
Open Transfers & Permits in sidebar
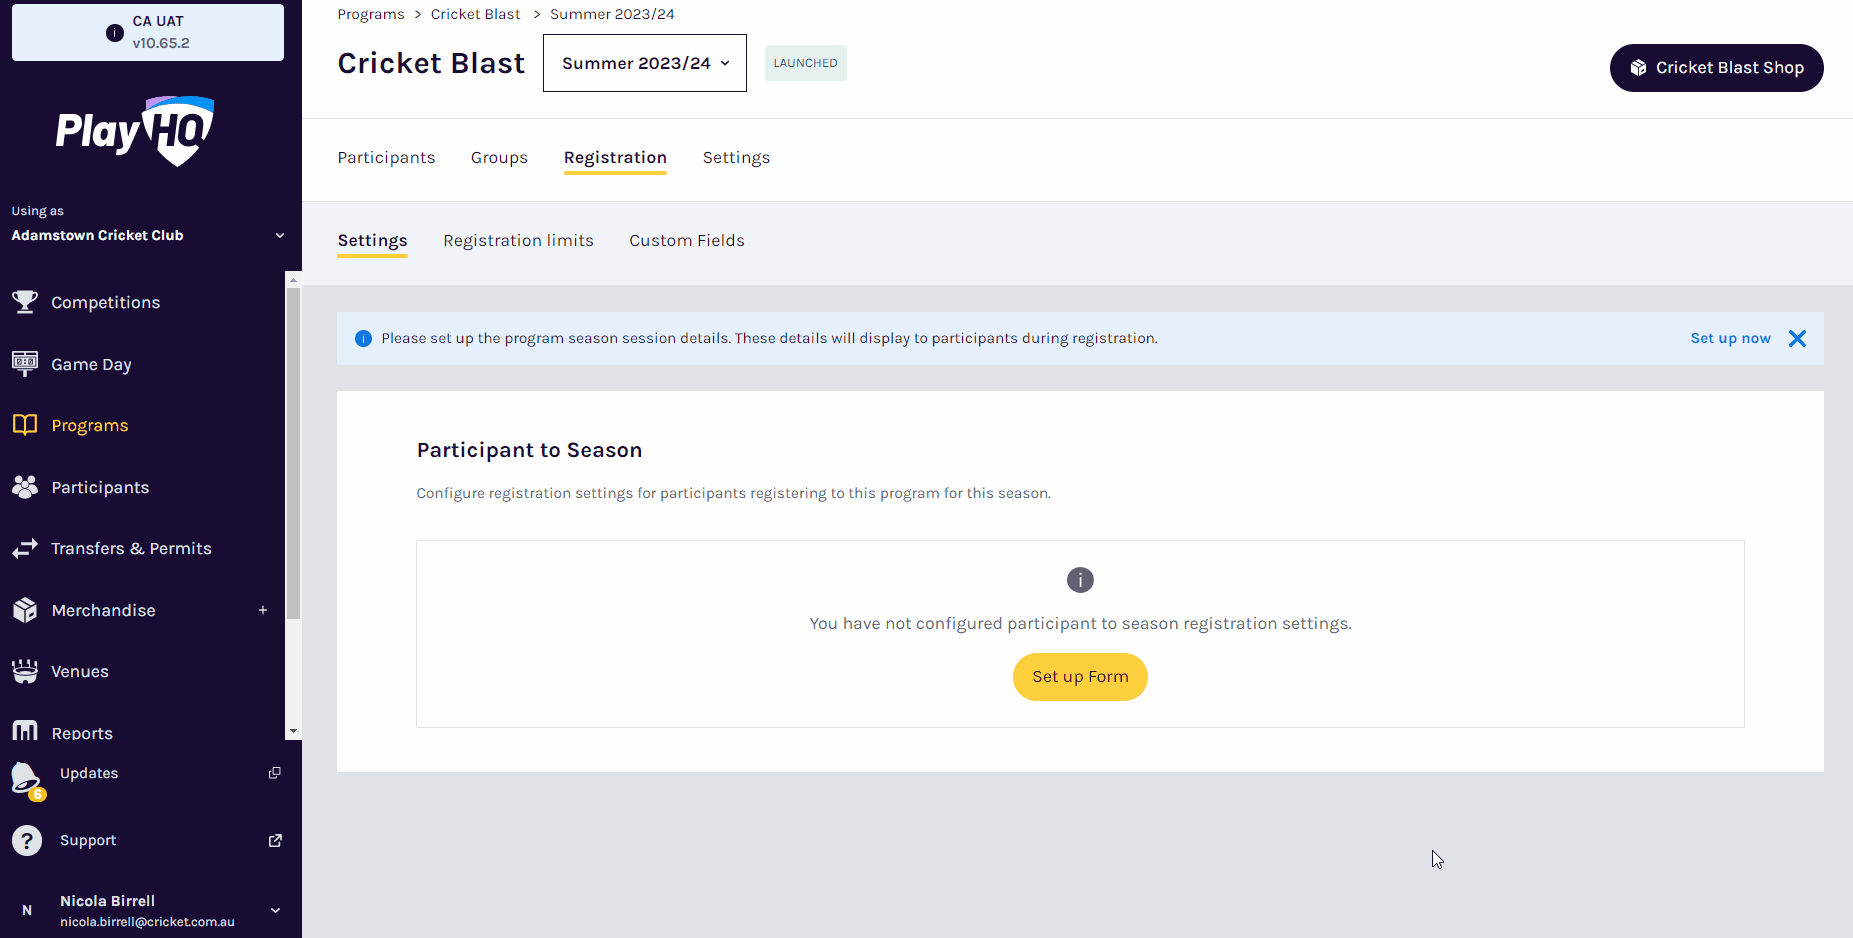click(131, 548)
